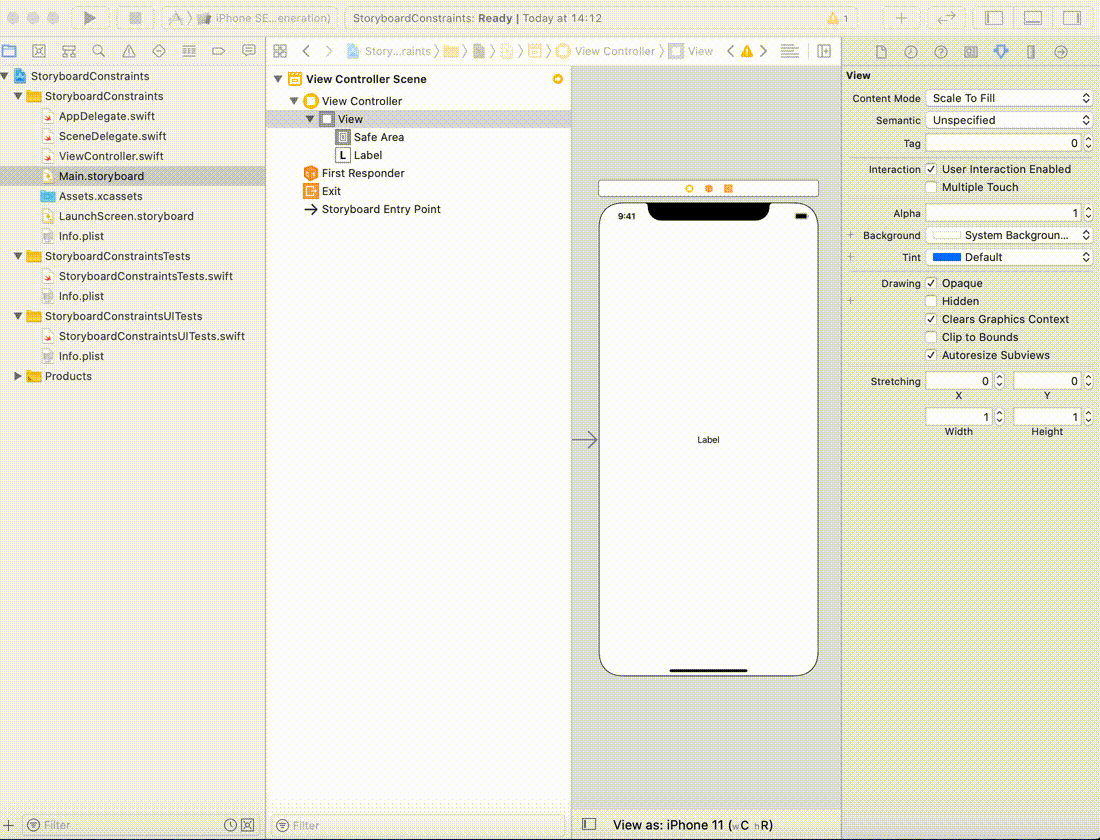Select ViewController.swift in project navigator
The width and height of the screenshot is (1100, 840).
pos(111,156)
